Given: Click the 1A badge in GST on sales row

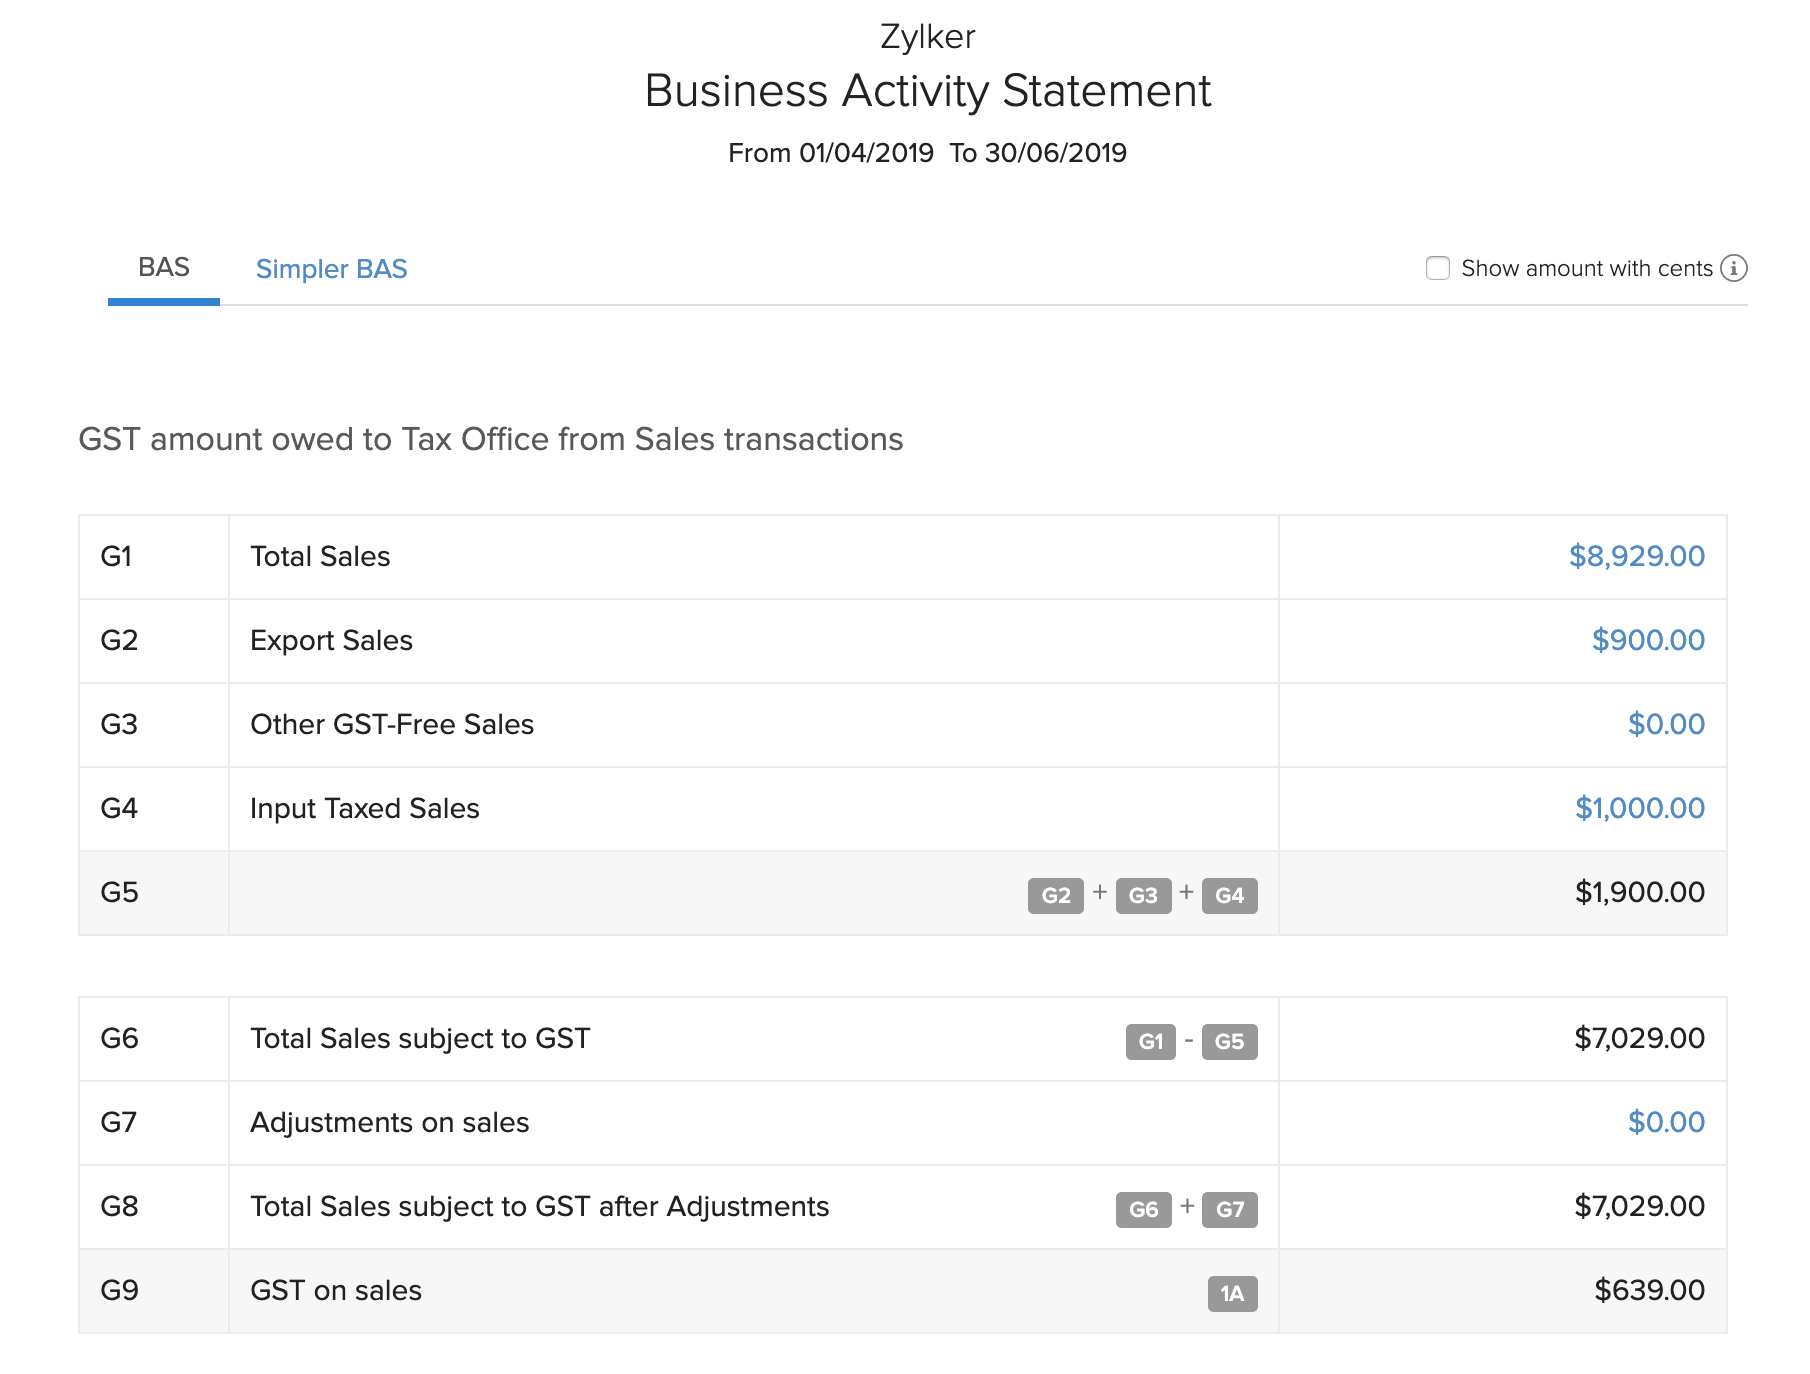Looking at the screenshot, I should [x=1232, y=1293].
